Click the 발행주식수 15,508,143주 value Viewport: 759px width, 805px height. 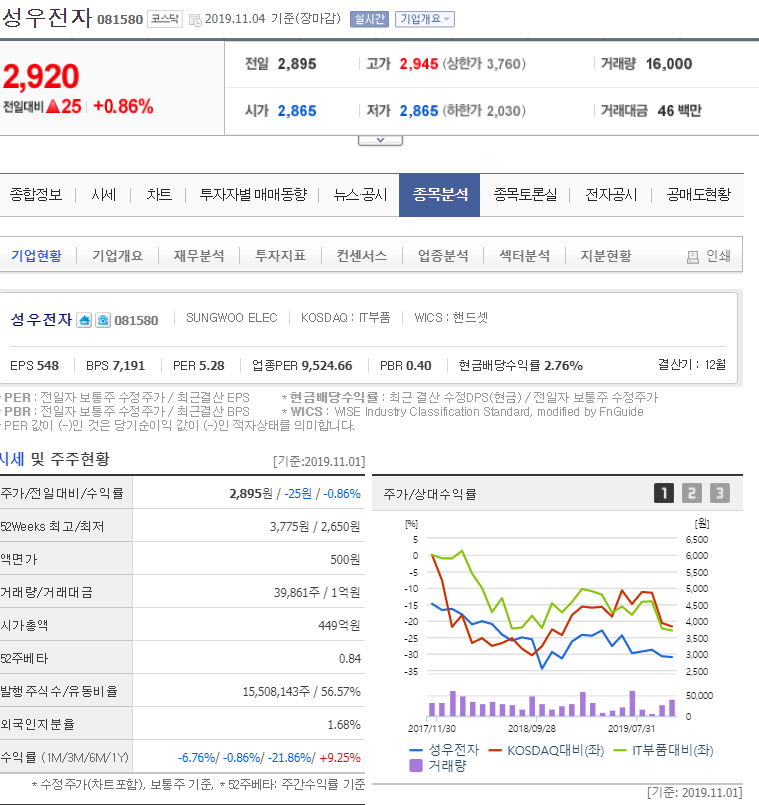click(276, 692)
